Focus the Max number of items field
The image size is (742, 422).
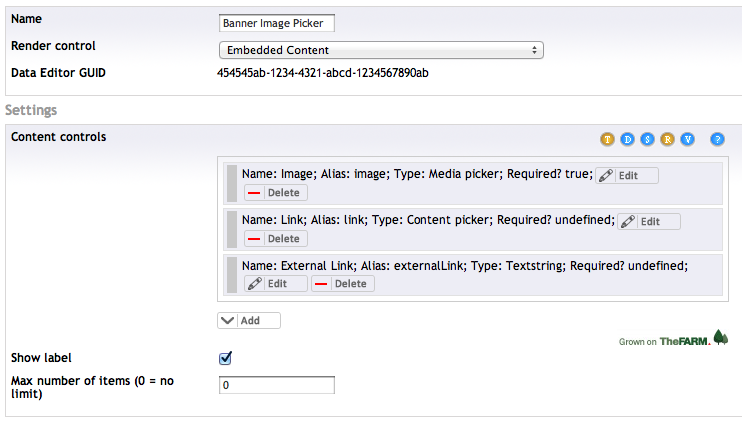coord(276,385)
